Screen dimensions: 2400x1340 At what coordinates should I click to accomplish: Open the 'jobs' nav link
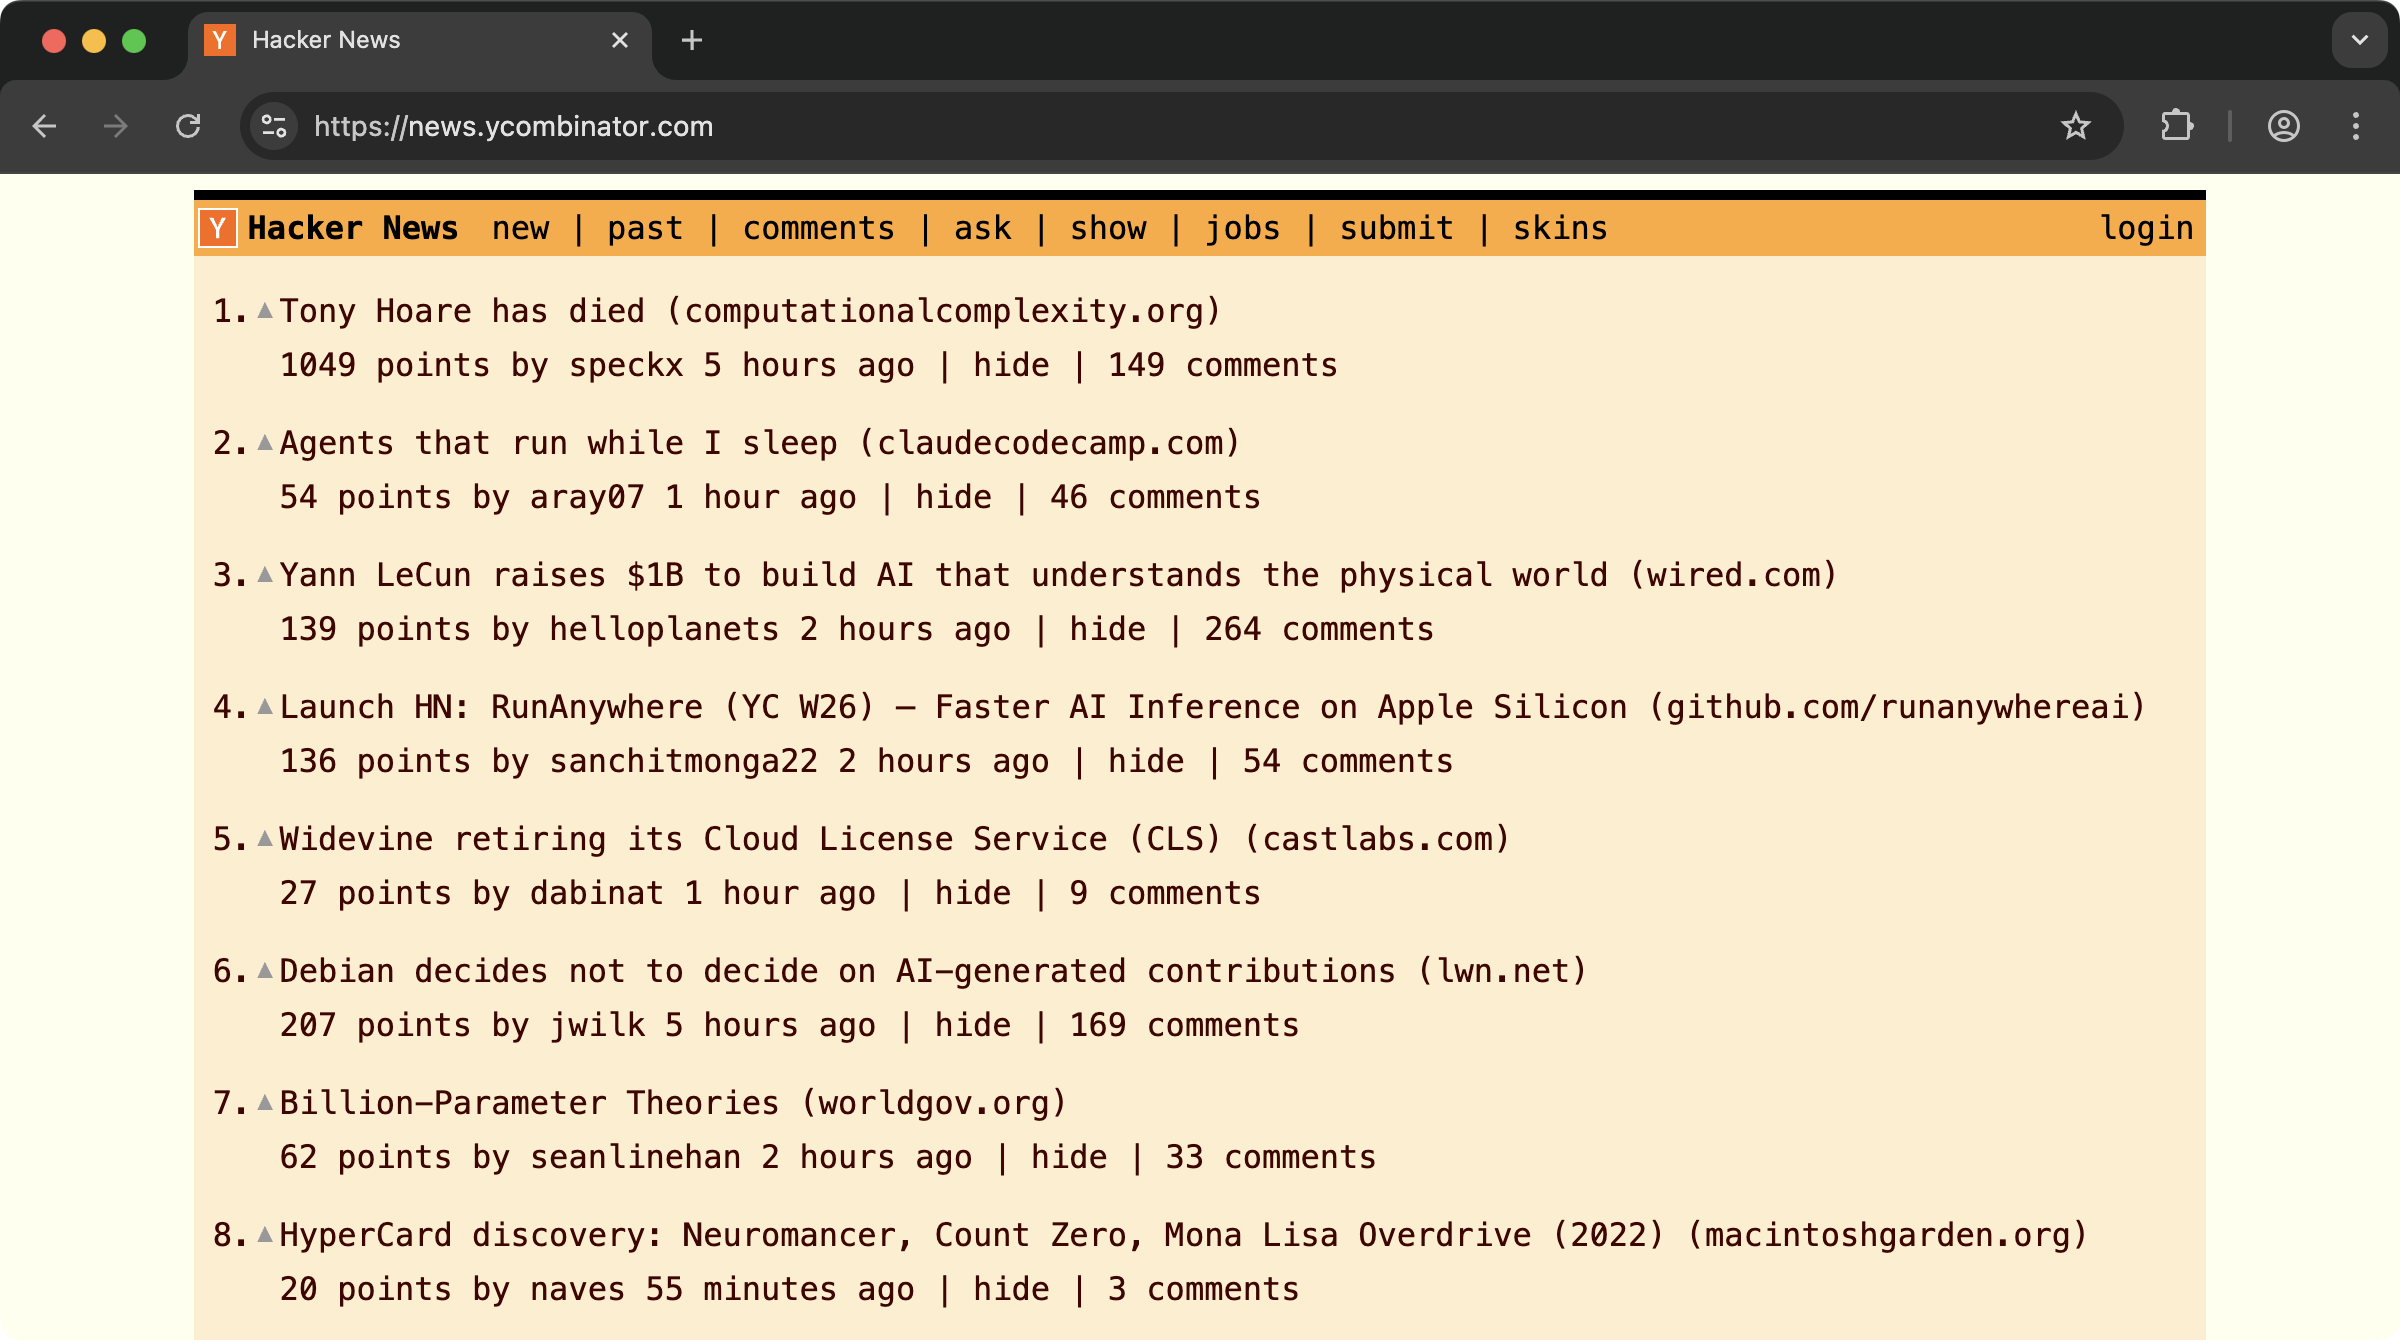click(1242, 228)
